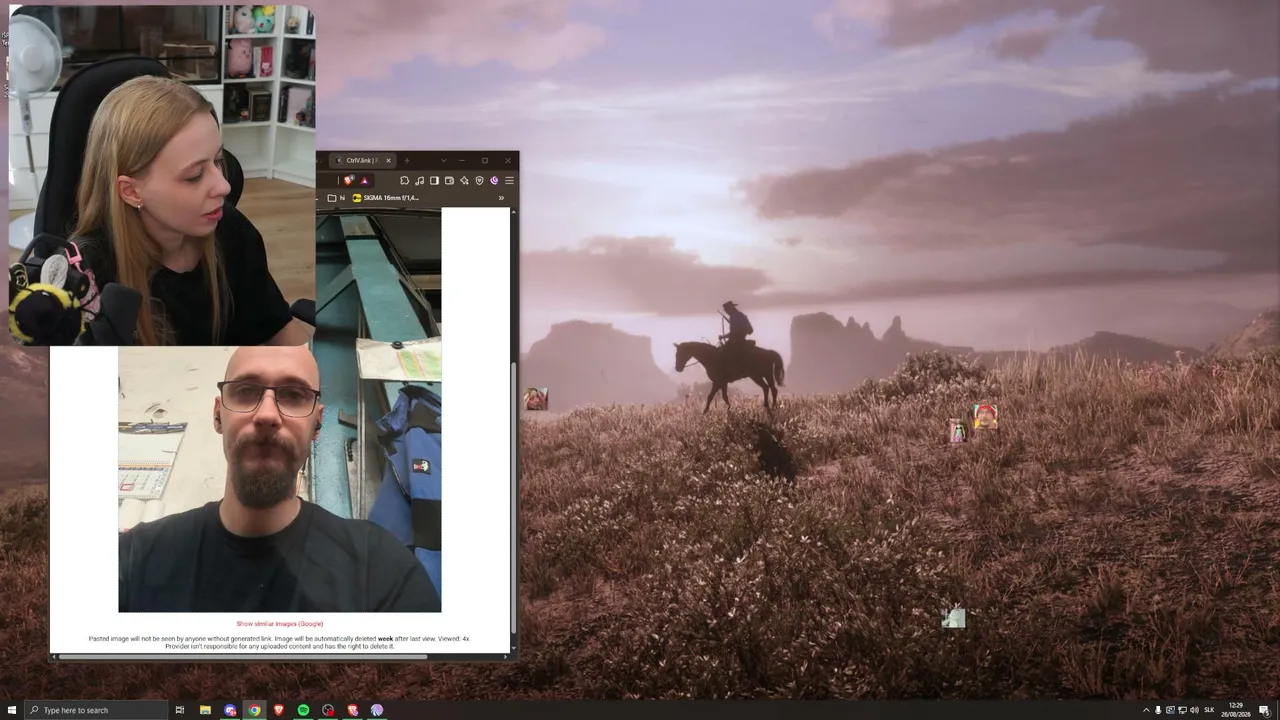Select the red-faced desktop icon
This screenshot has height=720, width=1280.
coord(985,416)
